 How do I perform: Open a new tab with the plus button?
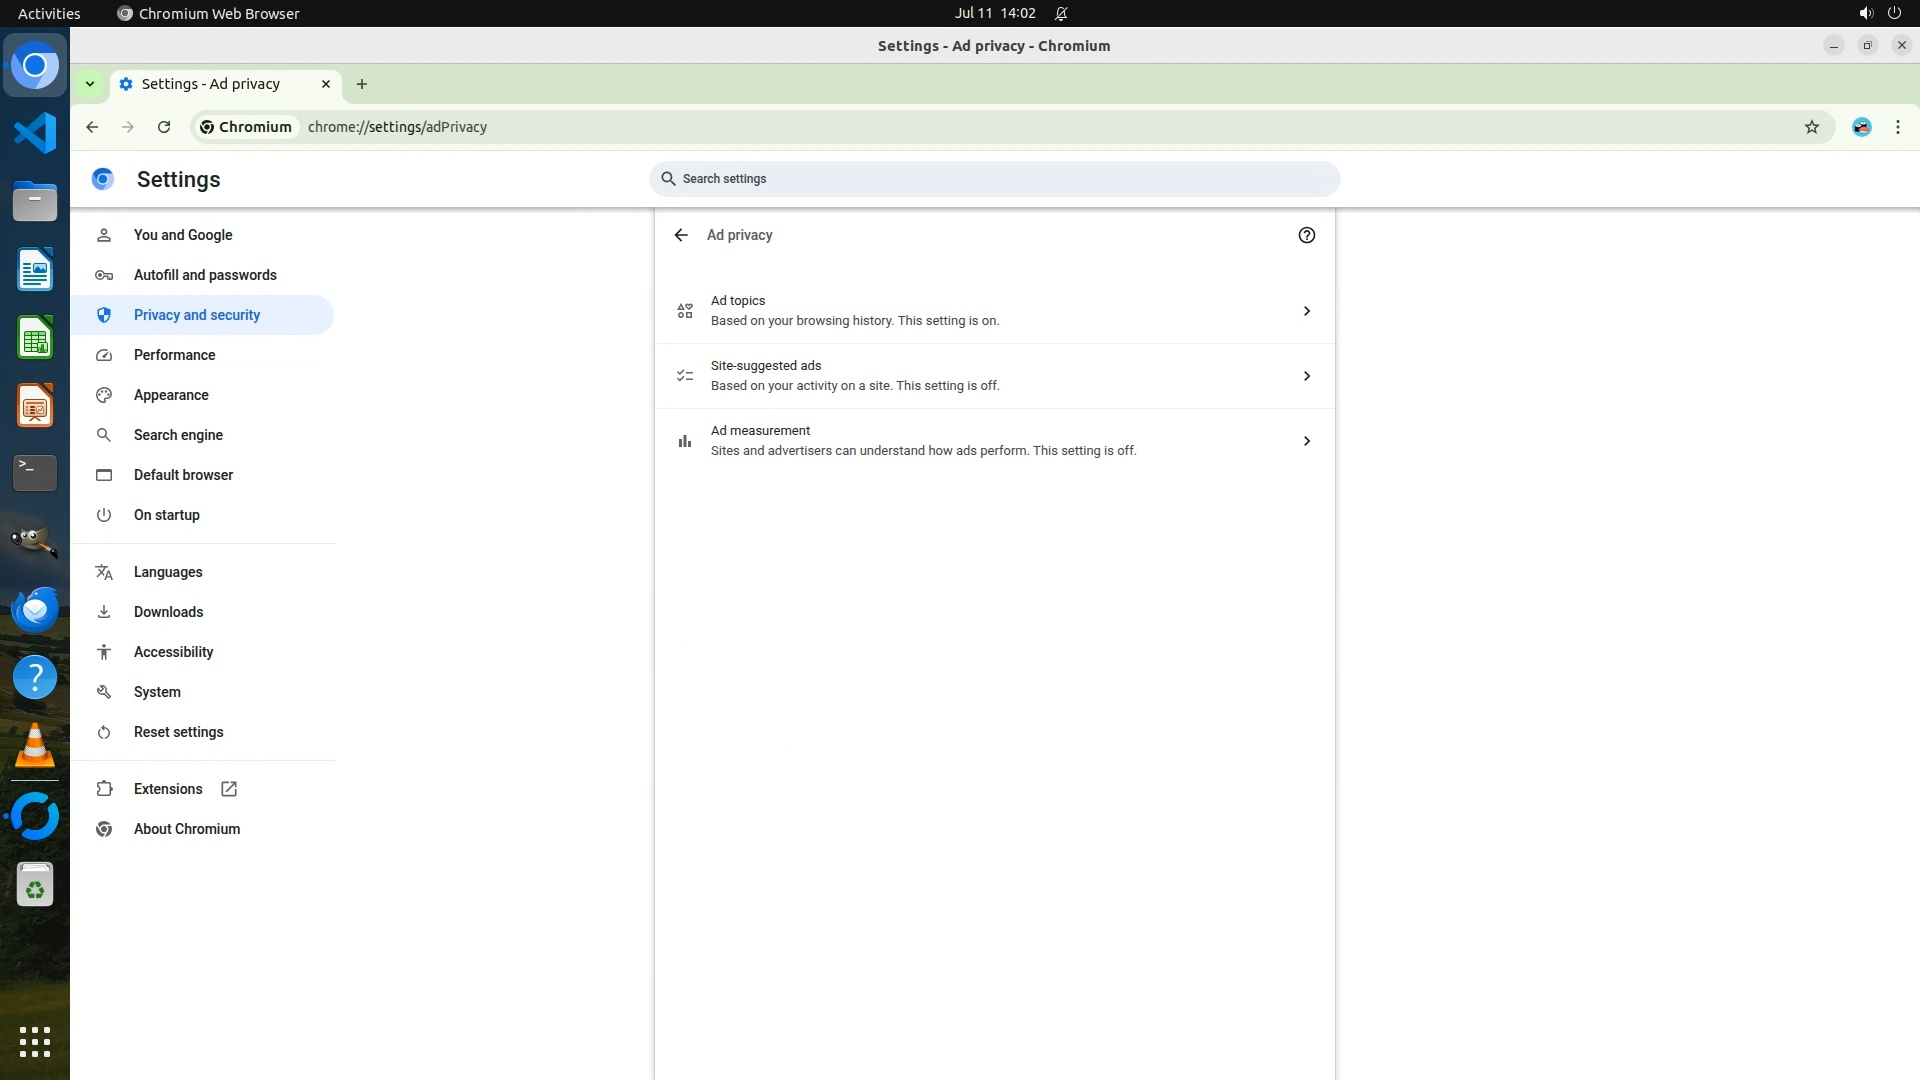click(362, 84)
